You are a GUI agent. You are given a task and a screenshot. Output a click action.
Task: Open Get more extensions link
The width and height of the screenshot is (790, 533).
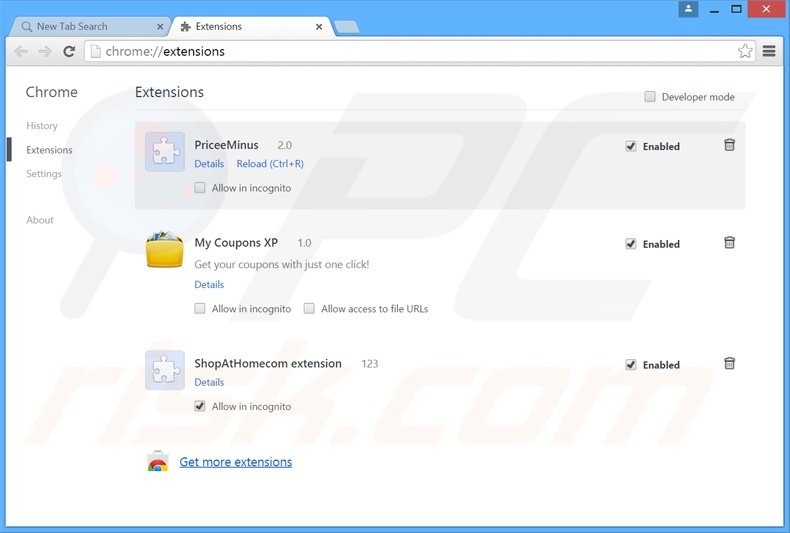click(x=235, y=462)
